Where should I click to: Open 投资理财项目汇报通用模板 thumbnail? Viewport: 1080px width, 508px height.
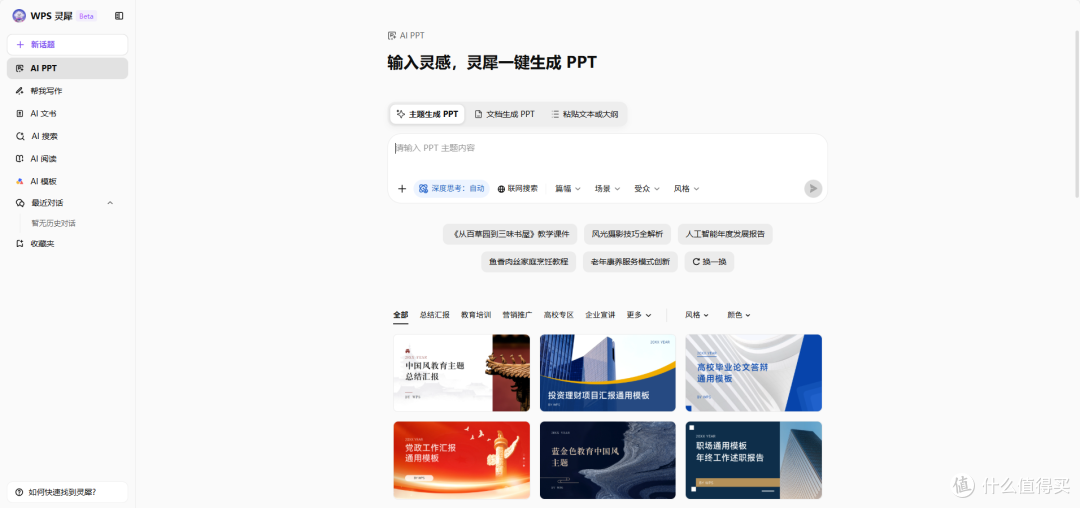(608, 373)
